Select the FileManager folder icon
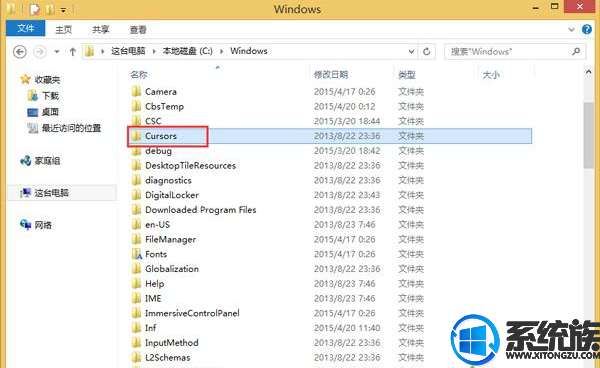The image size is (600, 368). [x=136, y=239]
